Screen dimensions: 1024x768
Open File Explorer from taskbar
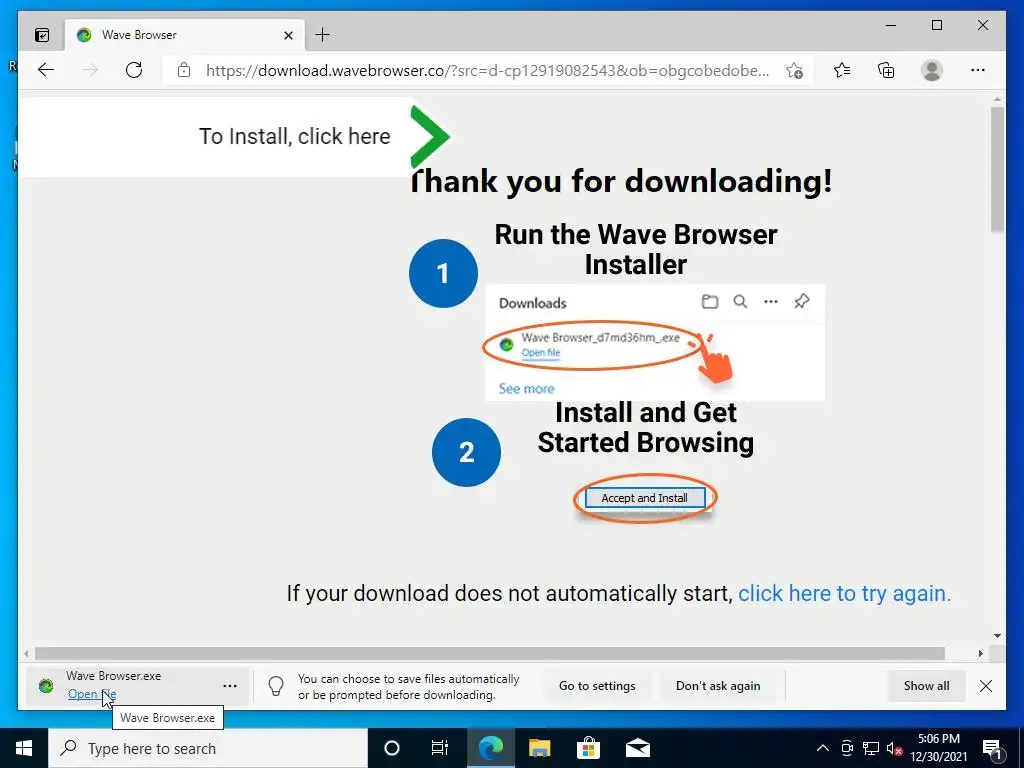[539, 748]
